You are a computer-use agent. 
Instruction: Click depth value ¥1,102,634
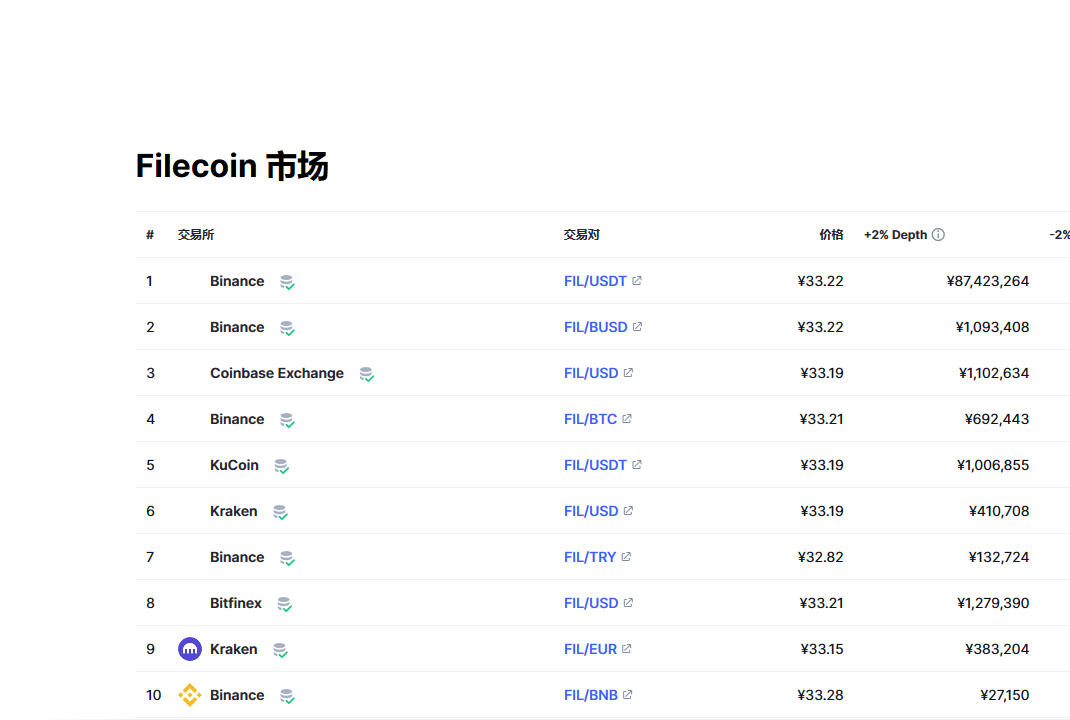[994, 373]
